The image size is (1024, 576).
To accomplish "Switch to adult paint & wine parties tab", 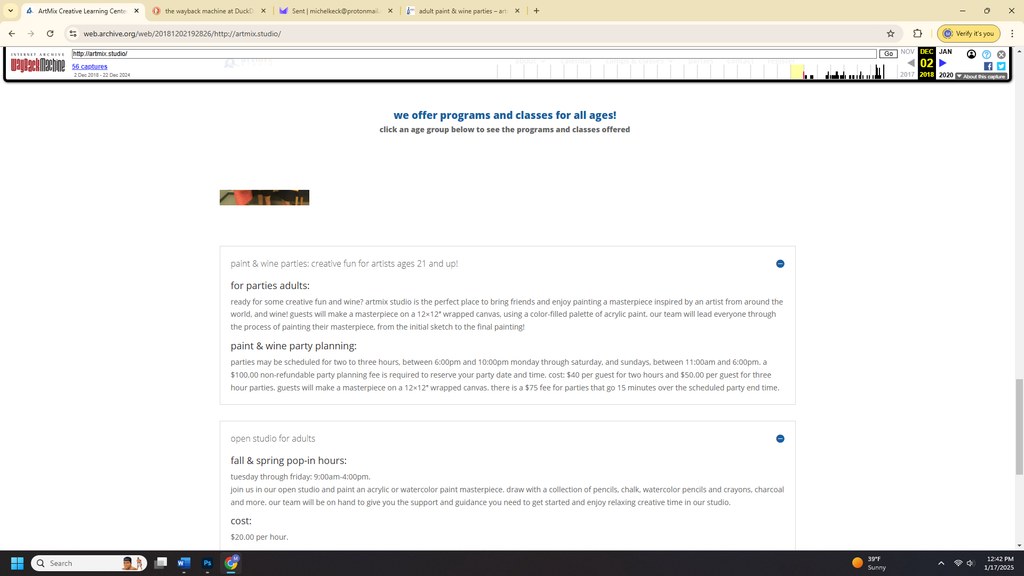I will coord(462,11).
